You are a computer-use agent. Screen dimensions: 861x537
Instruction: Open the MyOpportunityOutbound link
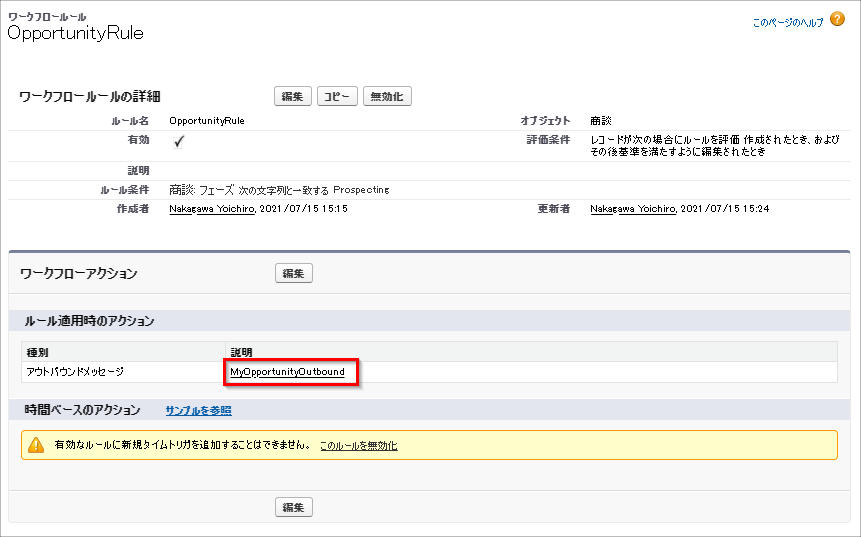coord(287,372)
